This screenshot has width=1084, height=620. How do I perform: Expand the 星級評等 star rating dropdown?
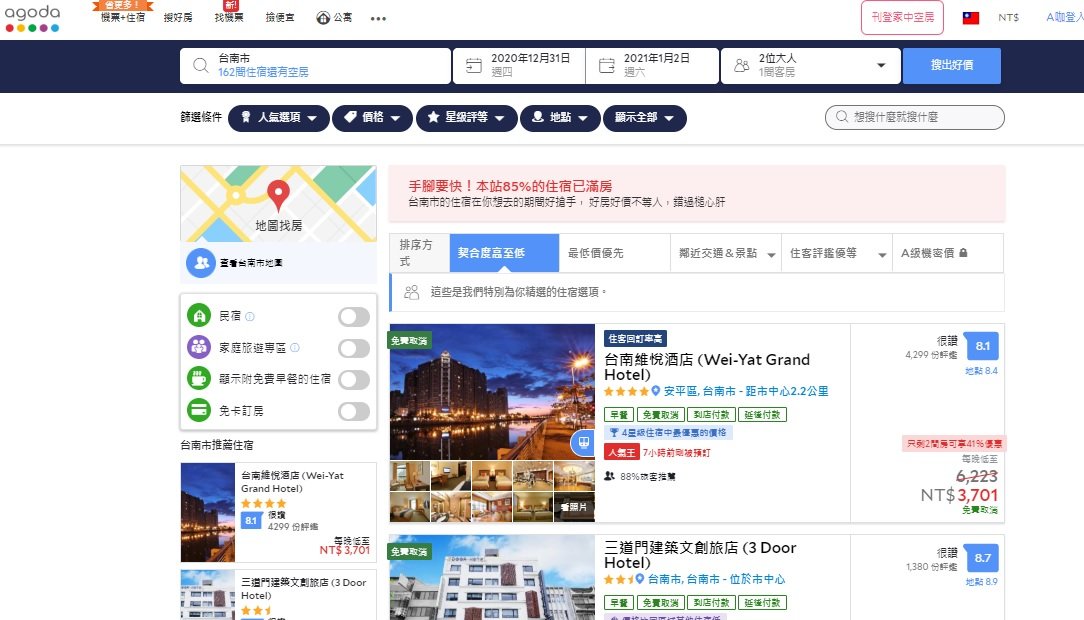467,117
